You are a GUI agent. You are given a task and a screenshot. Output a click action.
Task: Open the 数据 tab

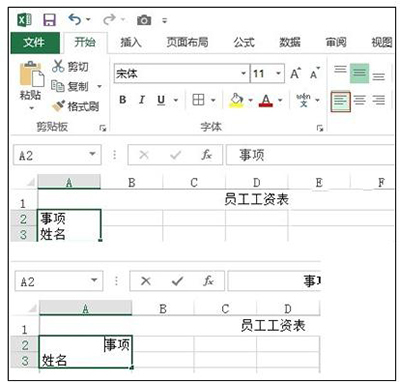point(290,42)
